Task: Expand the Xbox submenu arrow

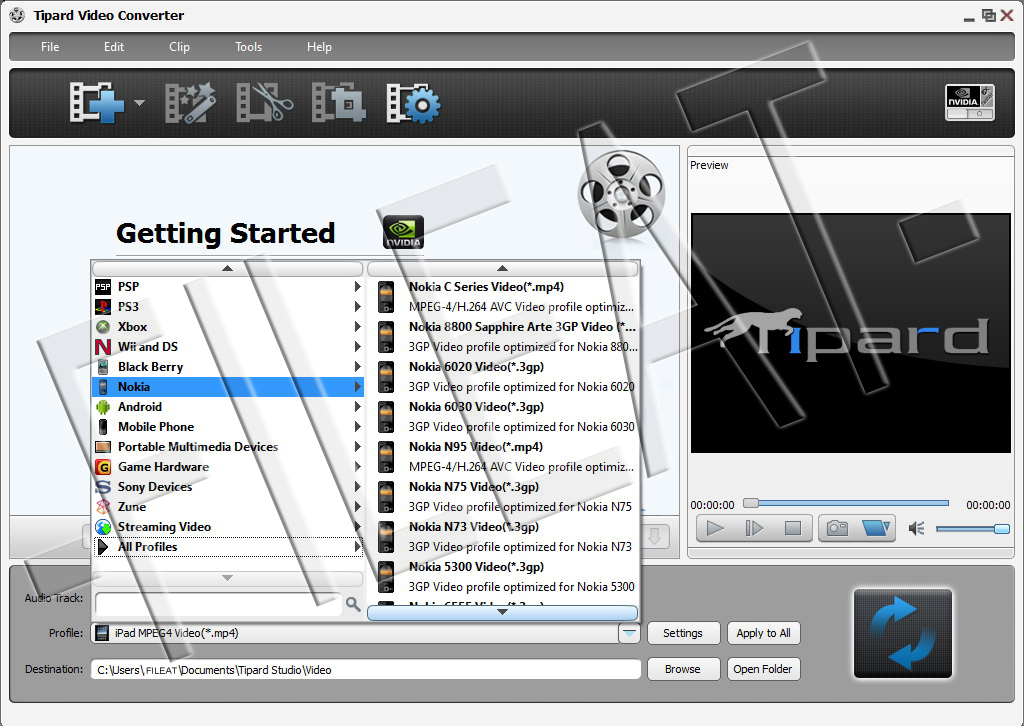Action: [x=357, y=327]
